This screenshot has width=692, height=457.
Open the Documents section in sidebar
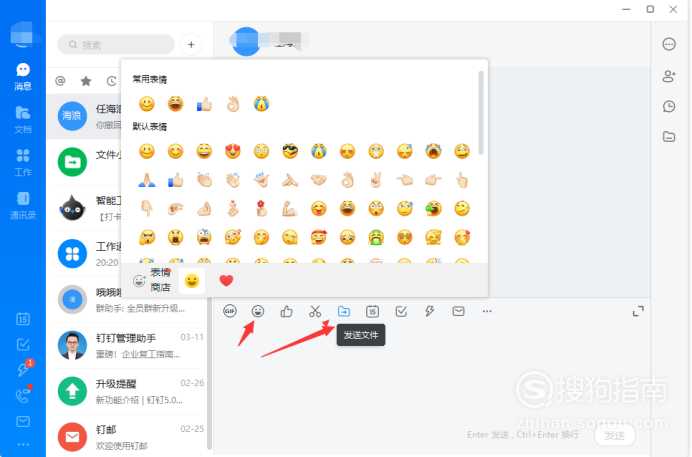pos(23,120)
